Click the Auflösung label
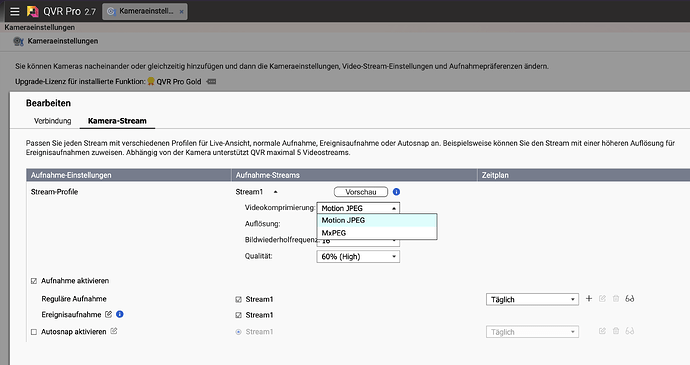The height and width of the screenshot is (365, 690). coord(262,224)
